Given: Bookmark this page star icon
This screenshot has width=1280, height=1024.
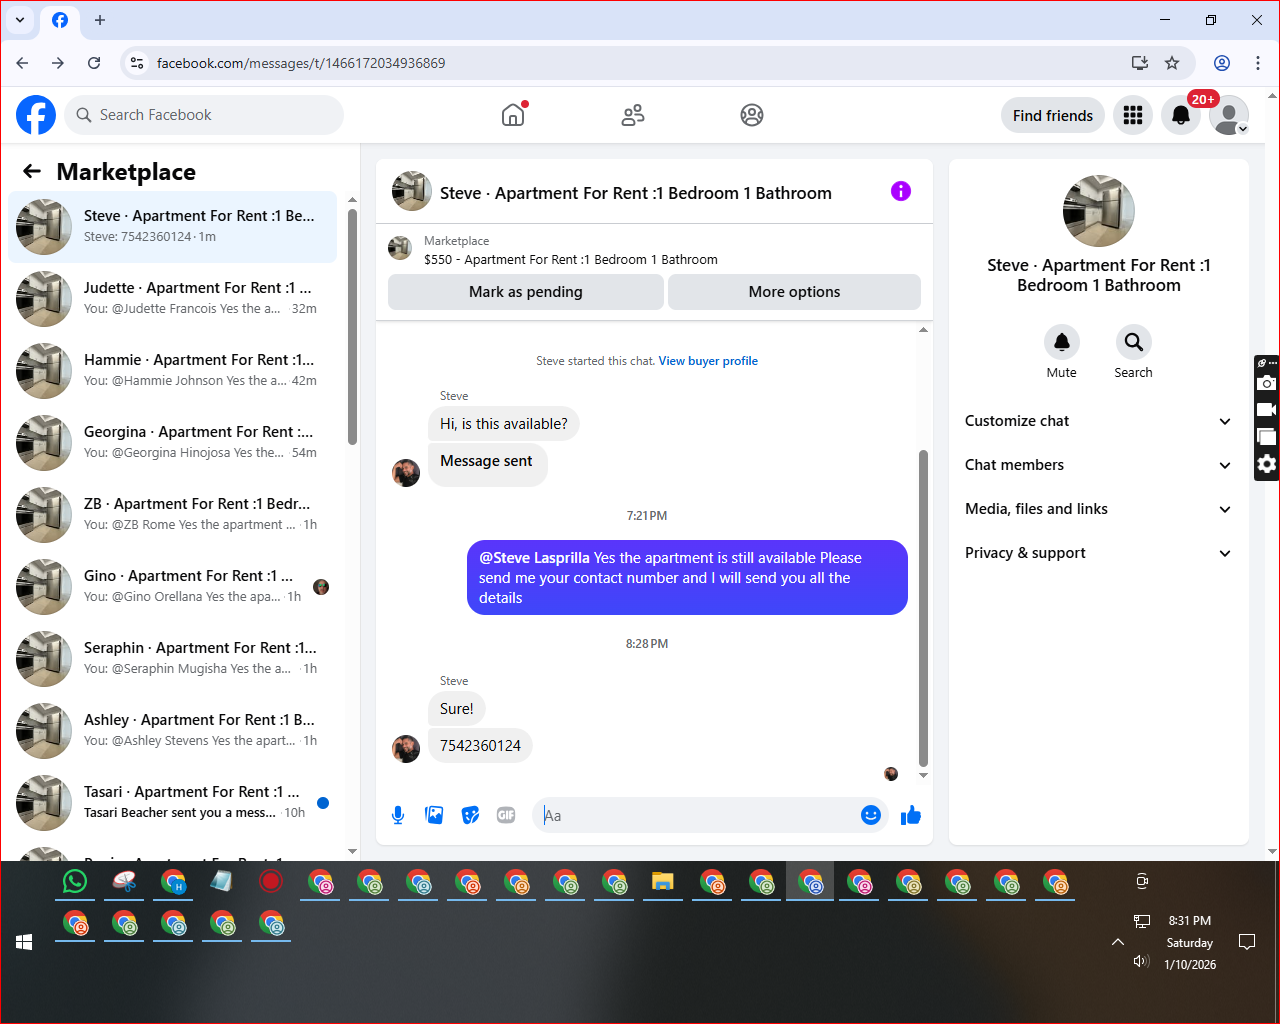Looking at the screenshot, I should (x=1172, y=63).
